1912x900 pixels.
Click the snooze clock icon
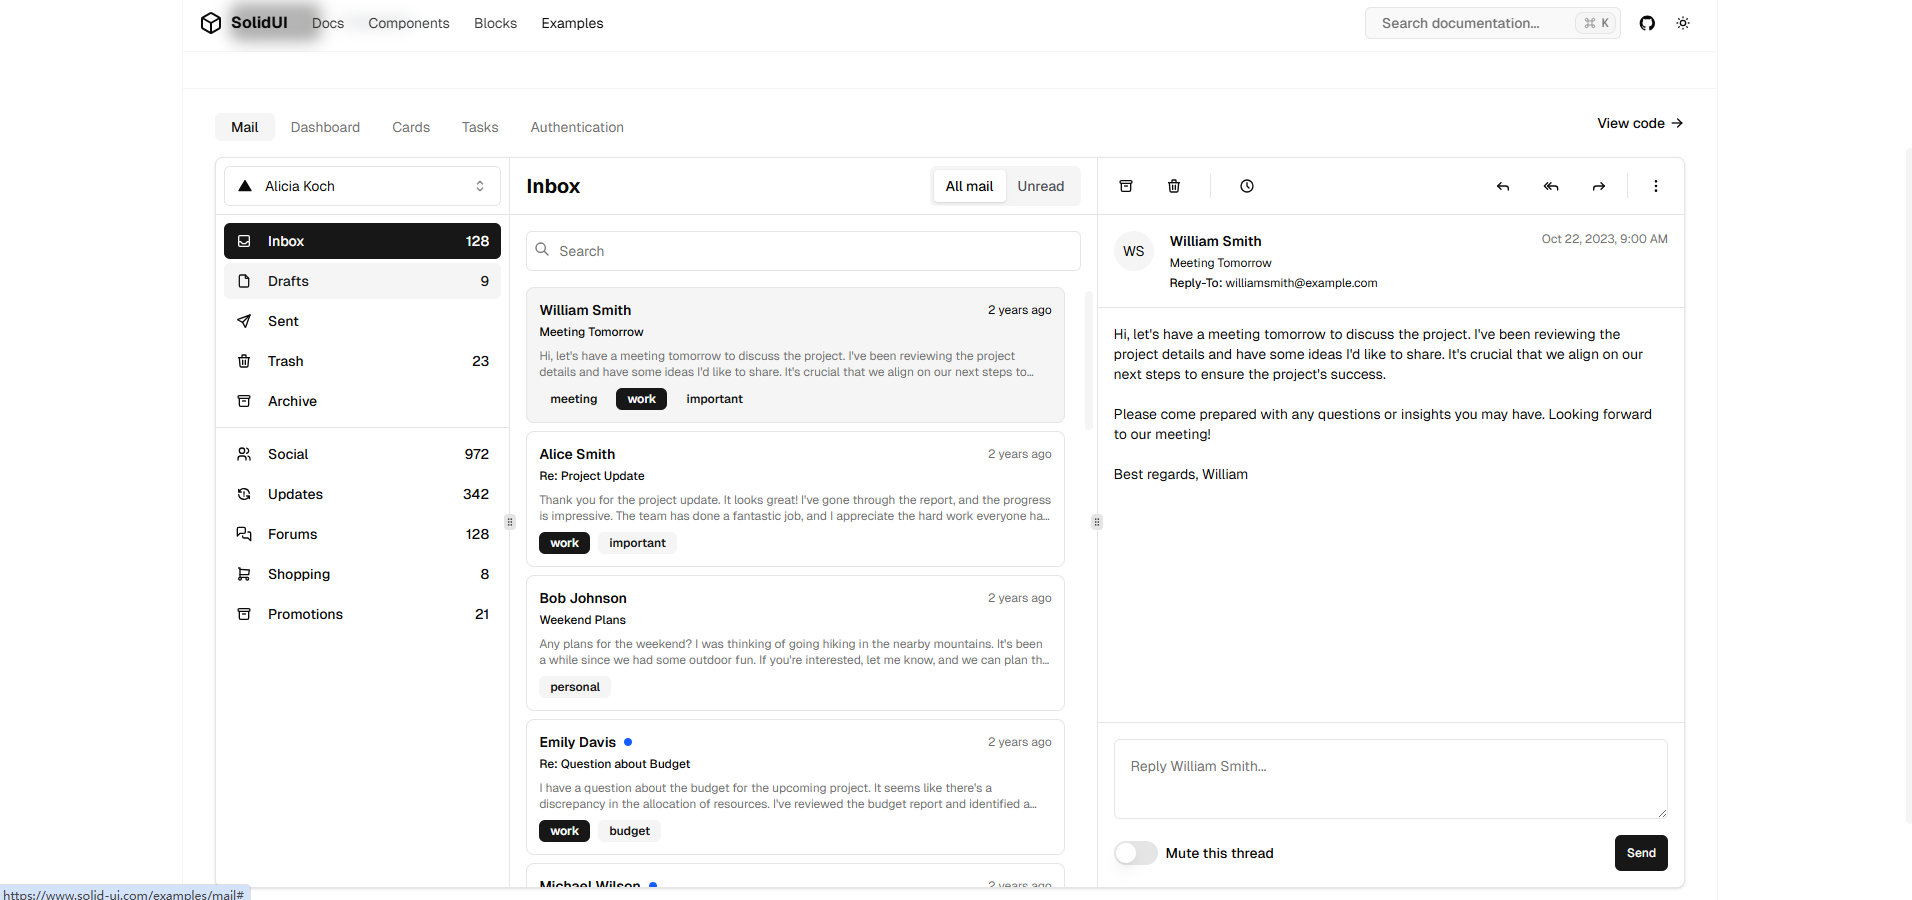pos(1247,186)
